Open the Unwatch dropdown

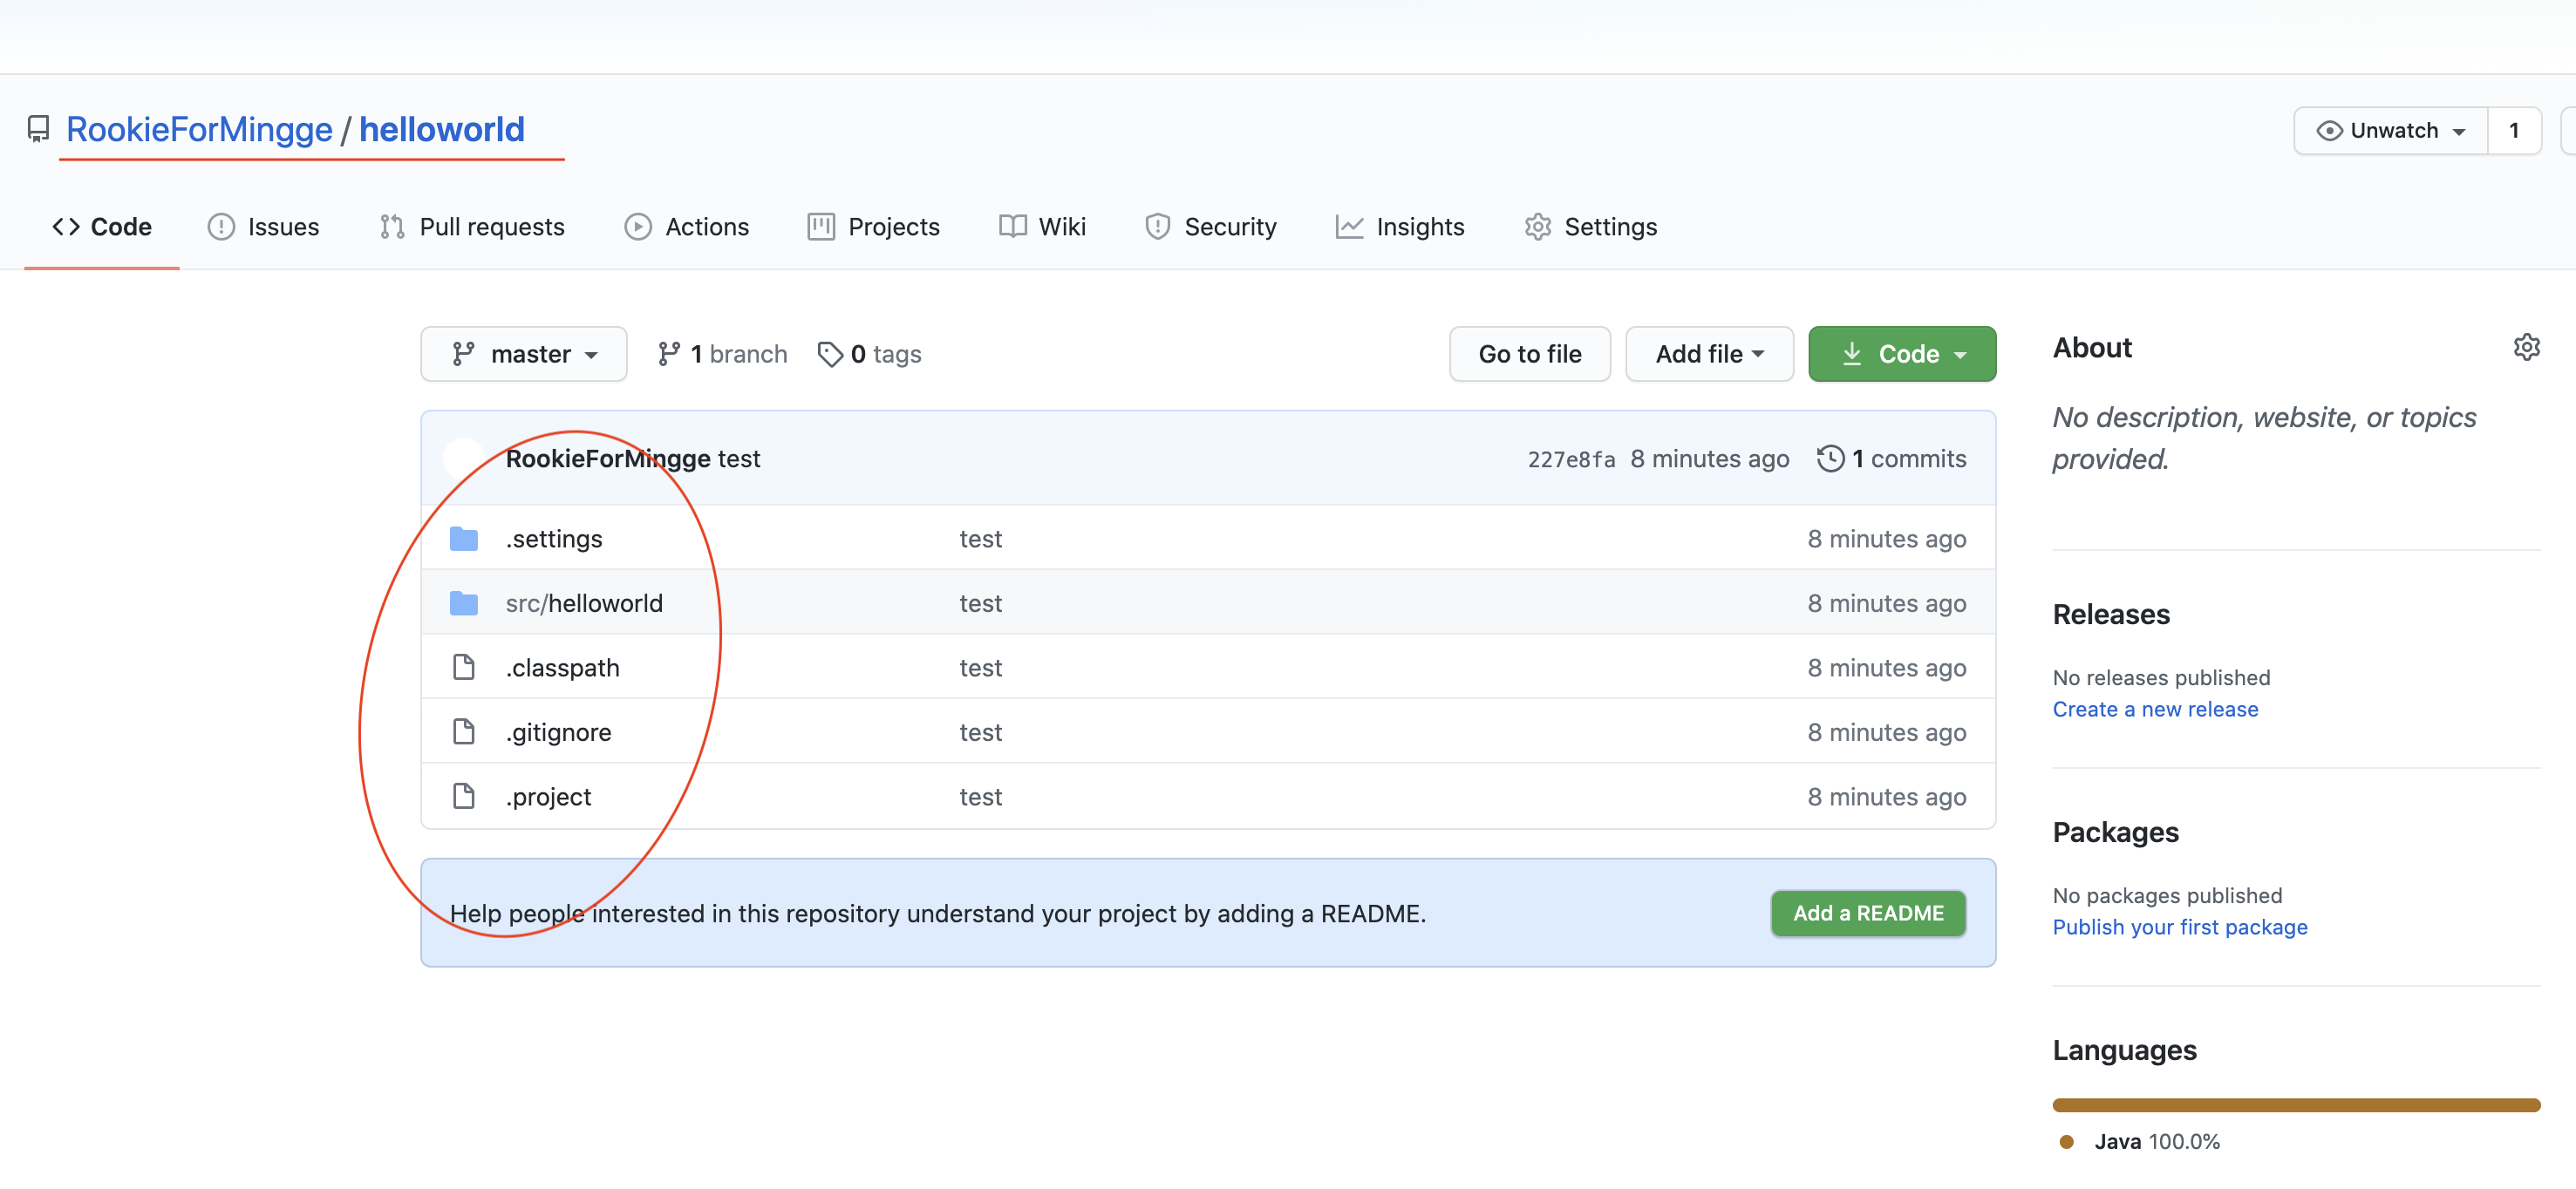point(2391,131)
